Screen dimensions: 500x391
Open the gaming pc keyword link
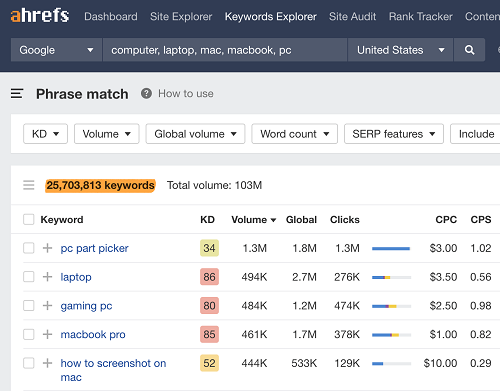[86, 306]
